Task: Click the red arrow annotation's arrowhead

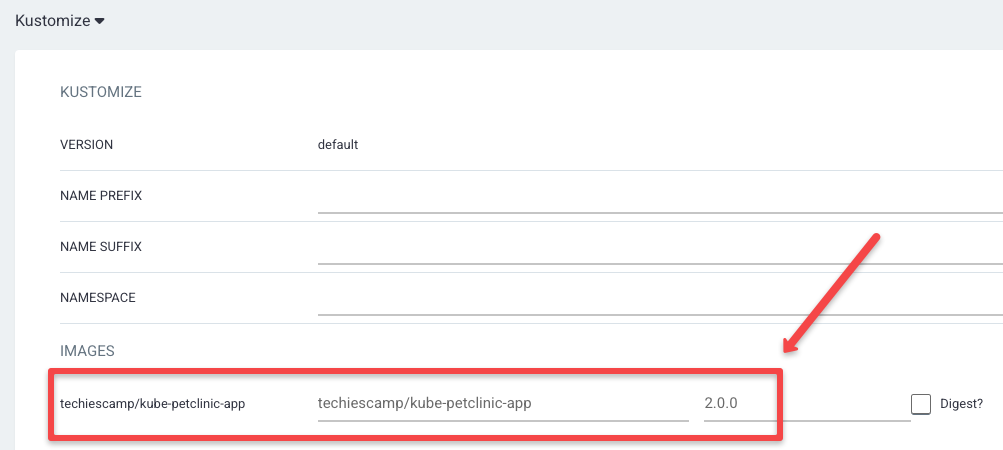Action: click(790, 347)
